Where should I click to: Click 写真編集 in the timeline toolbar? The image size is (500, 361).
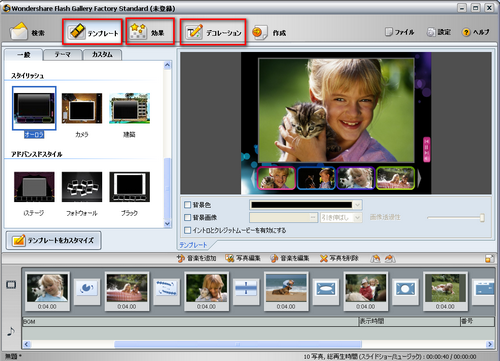243,258
